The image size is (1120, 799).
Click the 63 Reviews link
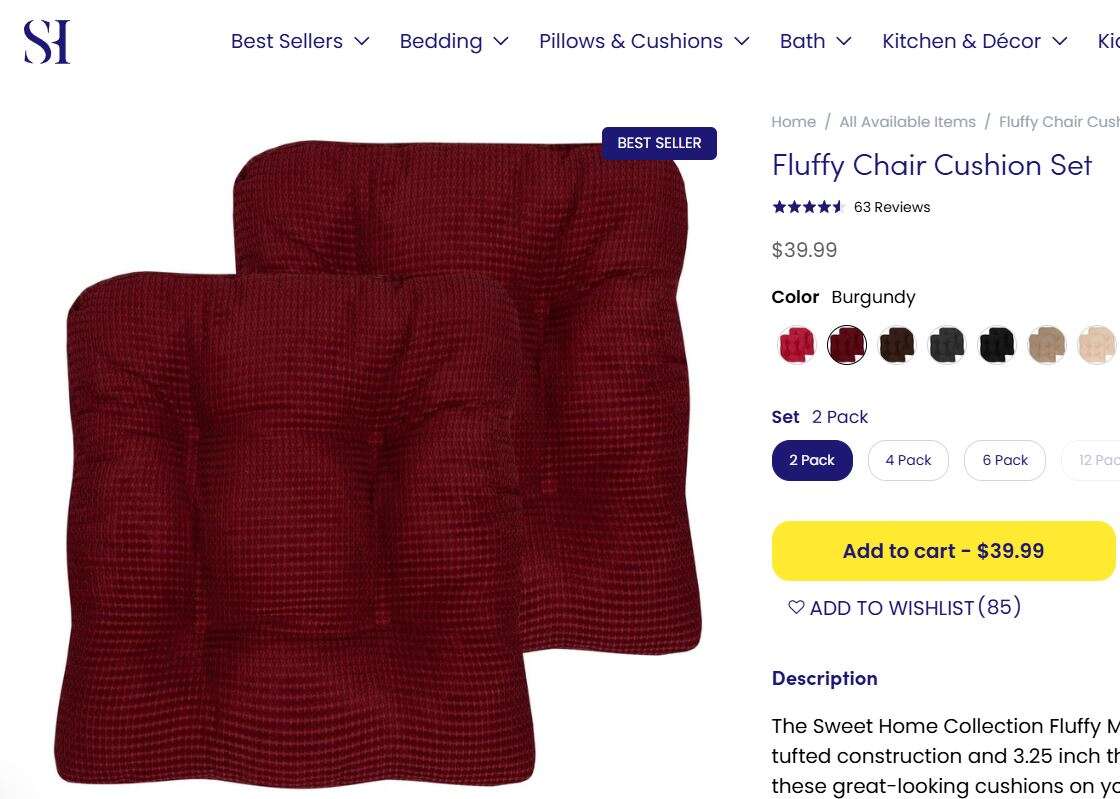pyautogui.click(x=891, y=207)
